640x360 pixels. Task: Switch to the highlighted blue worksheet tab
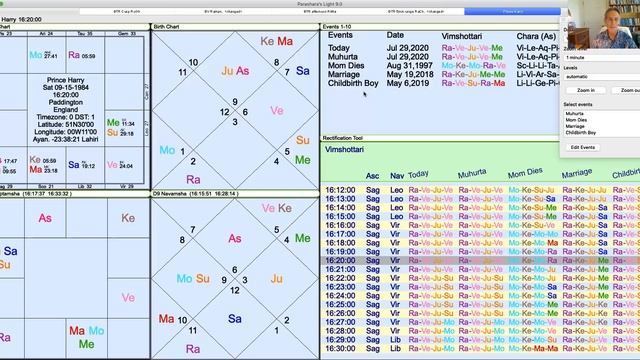click(512, 11)
